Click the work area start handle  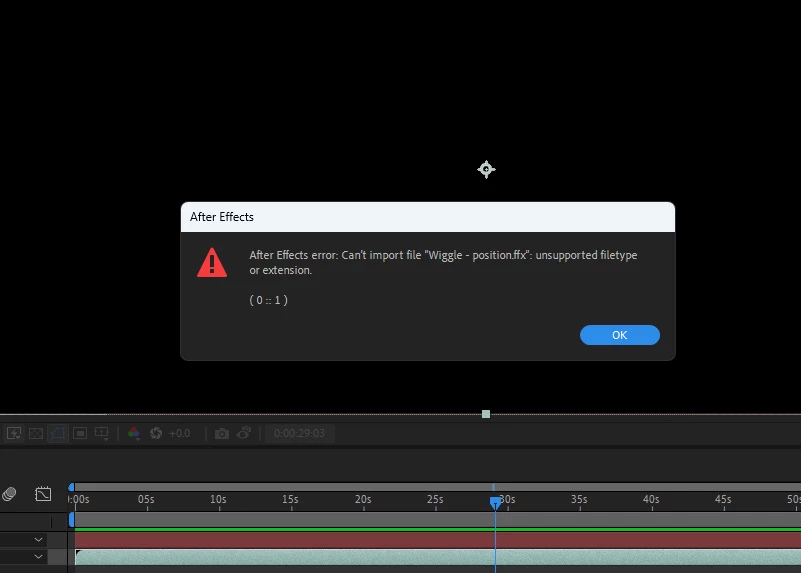tap(72, 520)
